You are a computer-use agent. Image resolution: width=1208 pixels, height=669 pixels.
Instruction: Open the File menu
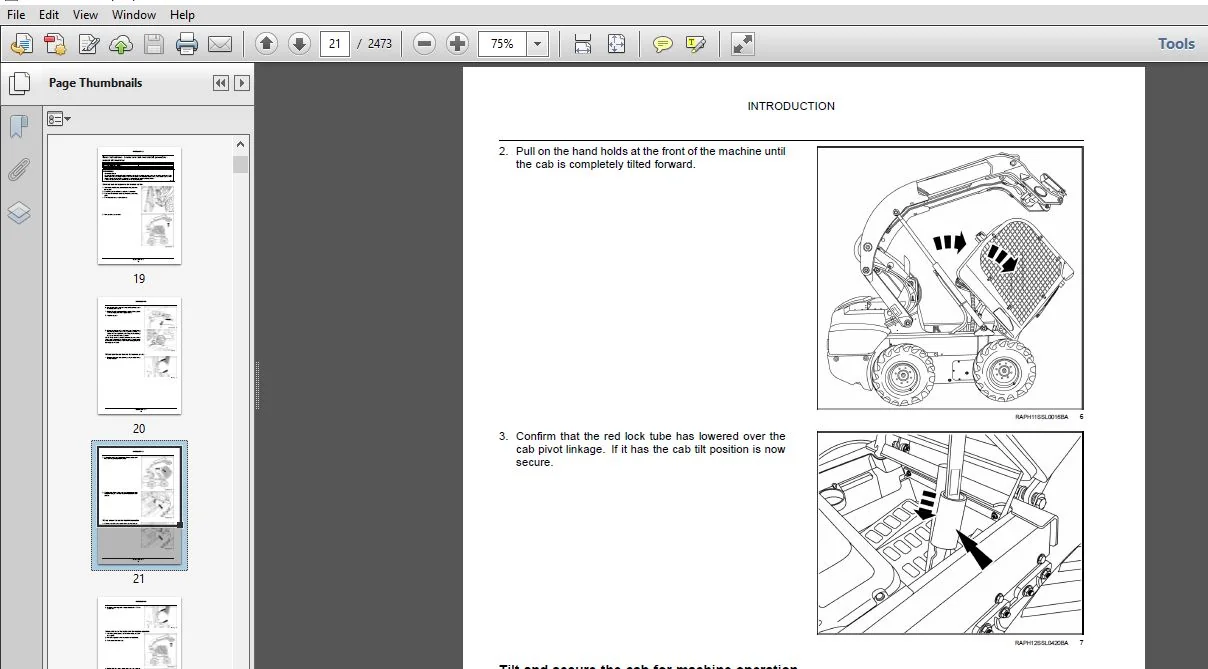click(x=16, y=15)
